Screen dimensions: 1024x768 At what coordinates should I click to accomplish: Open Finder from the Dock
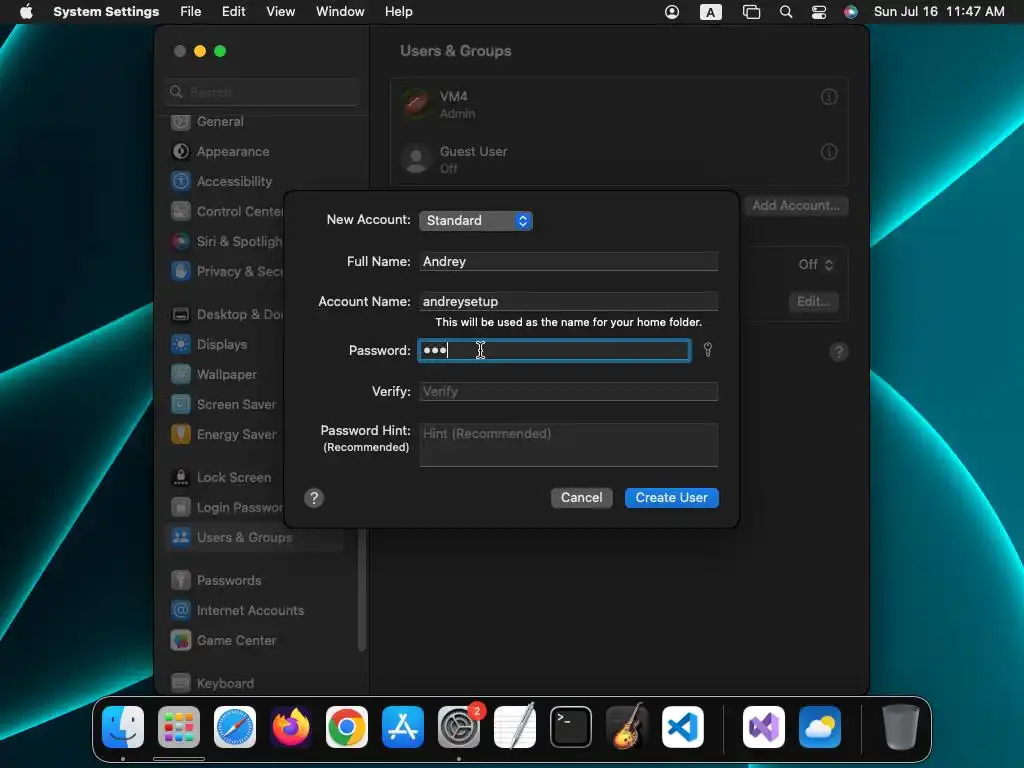[x=123, y=727]
